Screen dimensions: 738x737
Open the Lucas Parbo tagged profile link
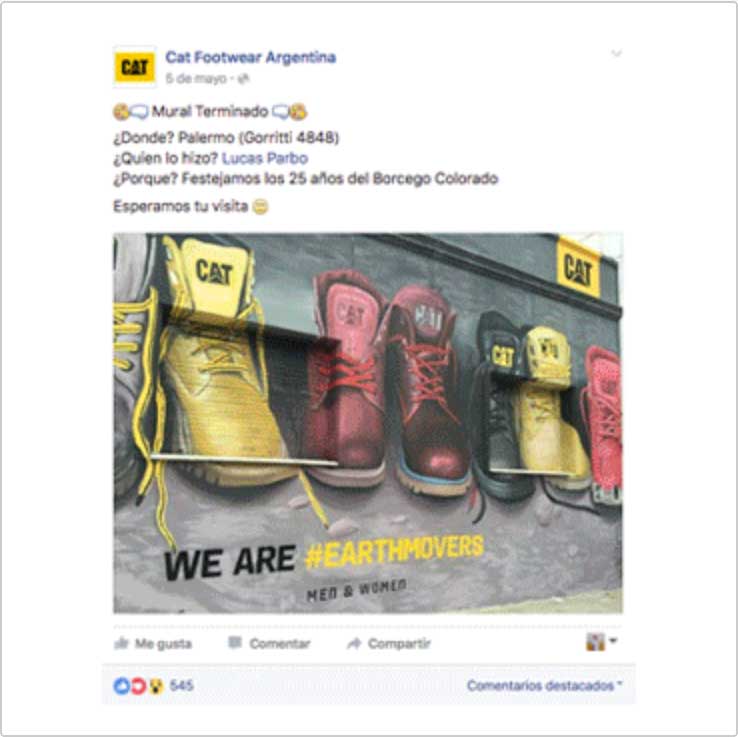coord(265,158)
